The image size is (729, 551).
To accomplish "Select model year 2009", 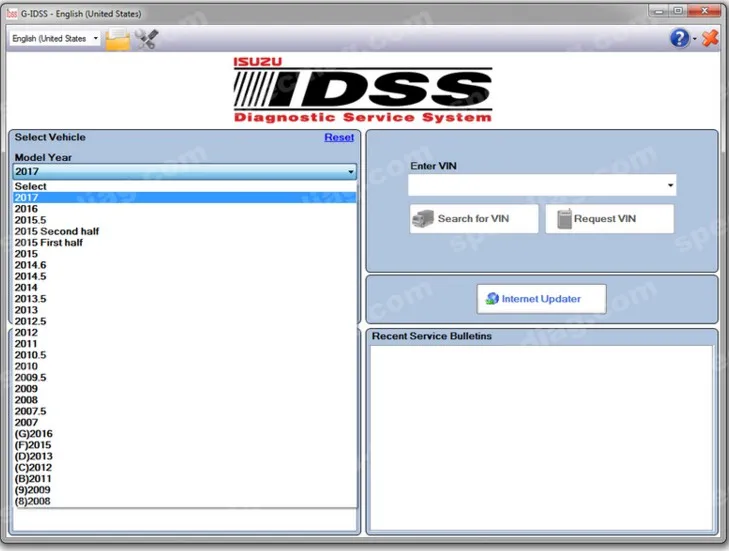I will pyautogui.click(x=185, y=389).
